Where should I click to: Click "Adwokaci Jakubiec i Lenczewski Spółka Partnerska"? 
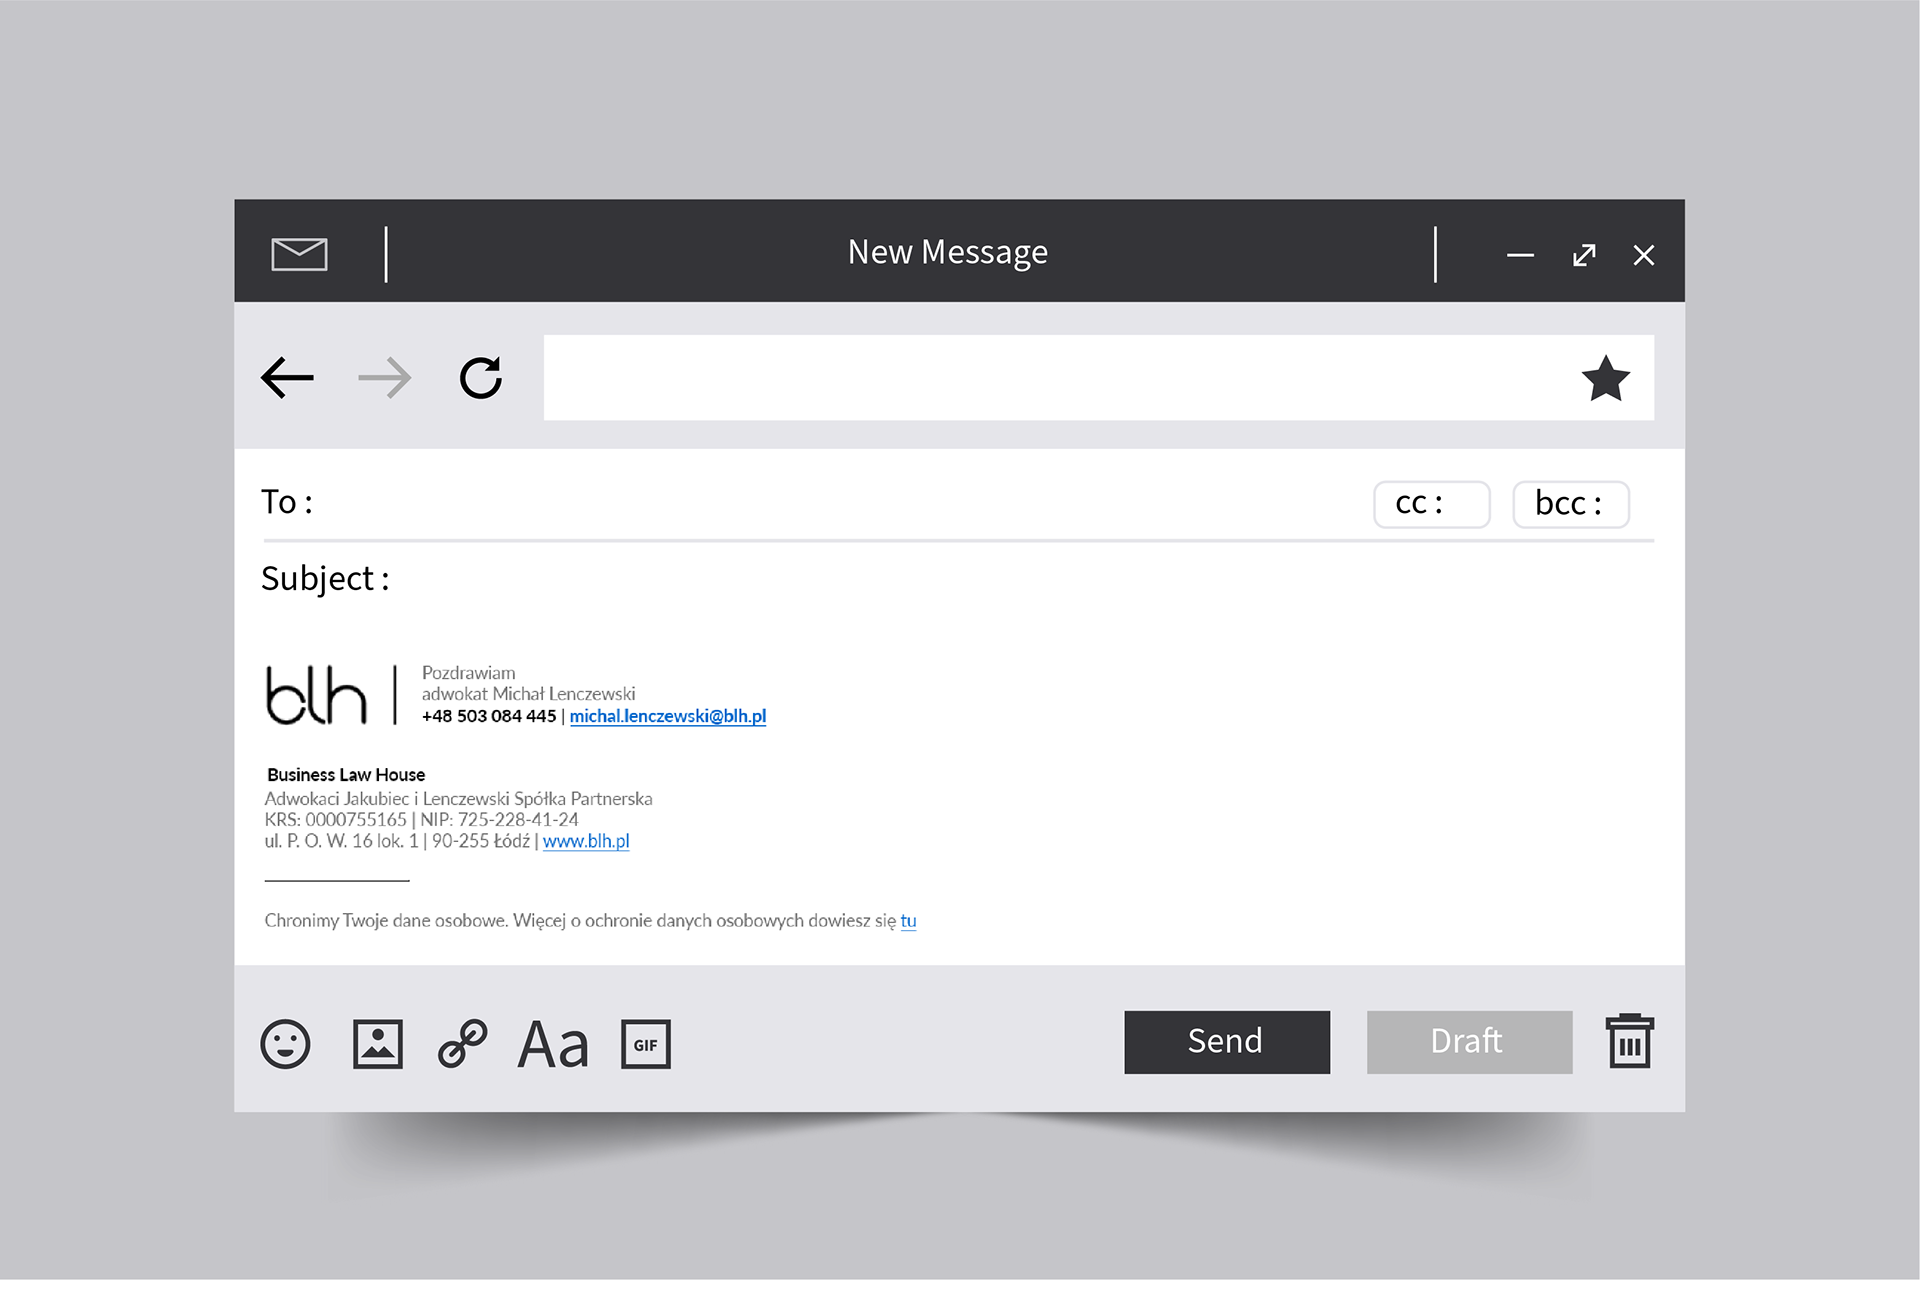click(458, 798)
